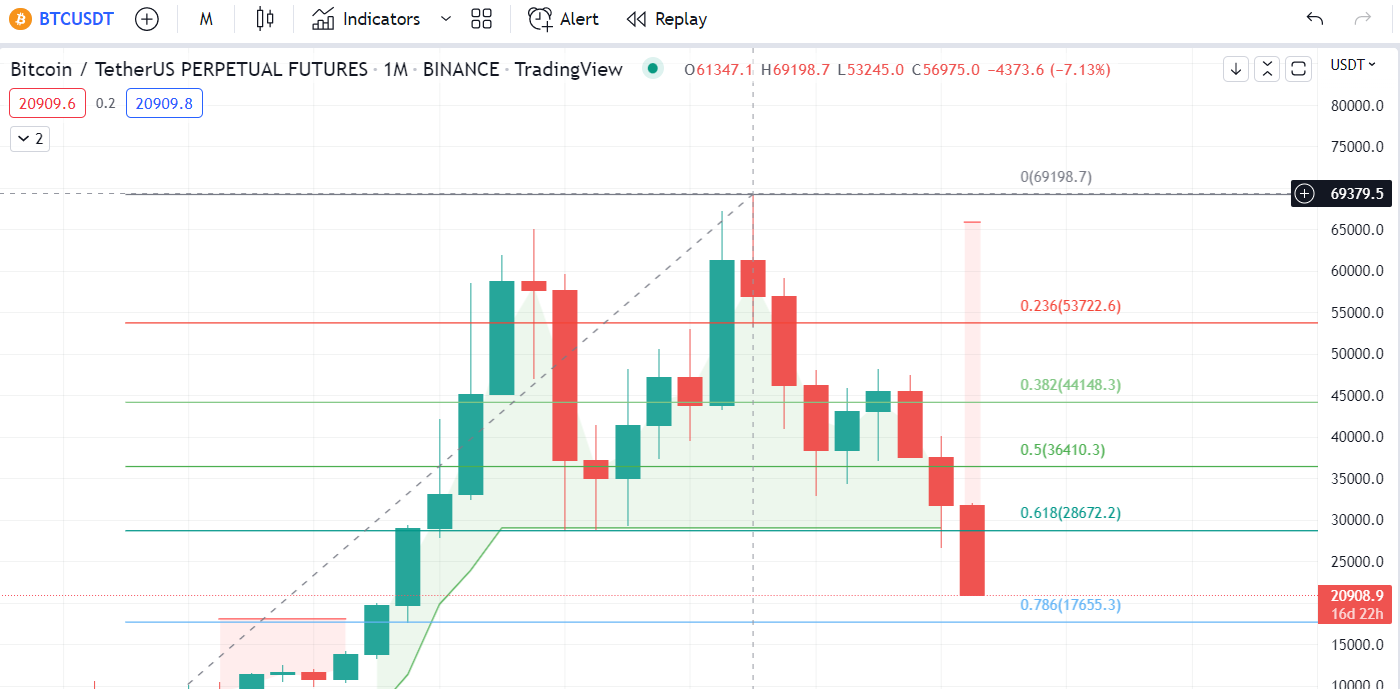Viewport: 1400px width, 689px height.
Task: Click the Bitcoin / TetherUS PERPETUAL FUTURES title
Action: pos(189,69)
